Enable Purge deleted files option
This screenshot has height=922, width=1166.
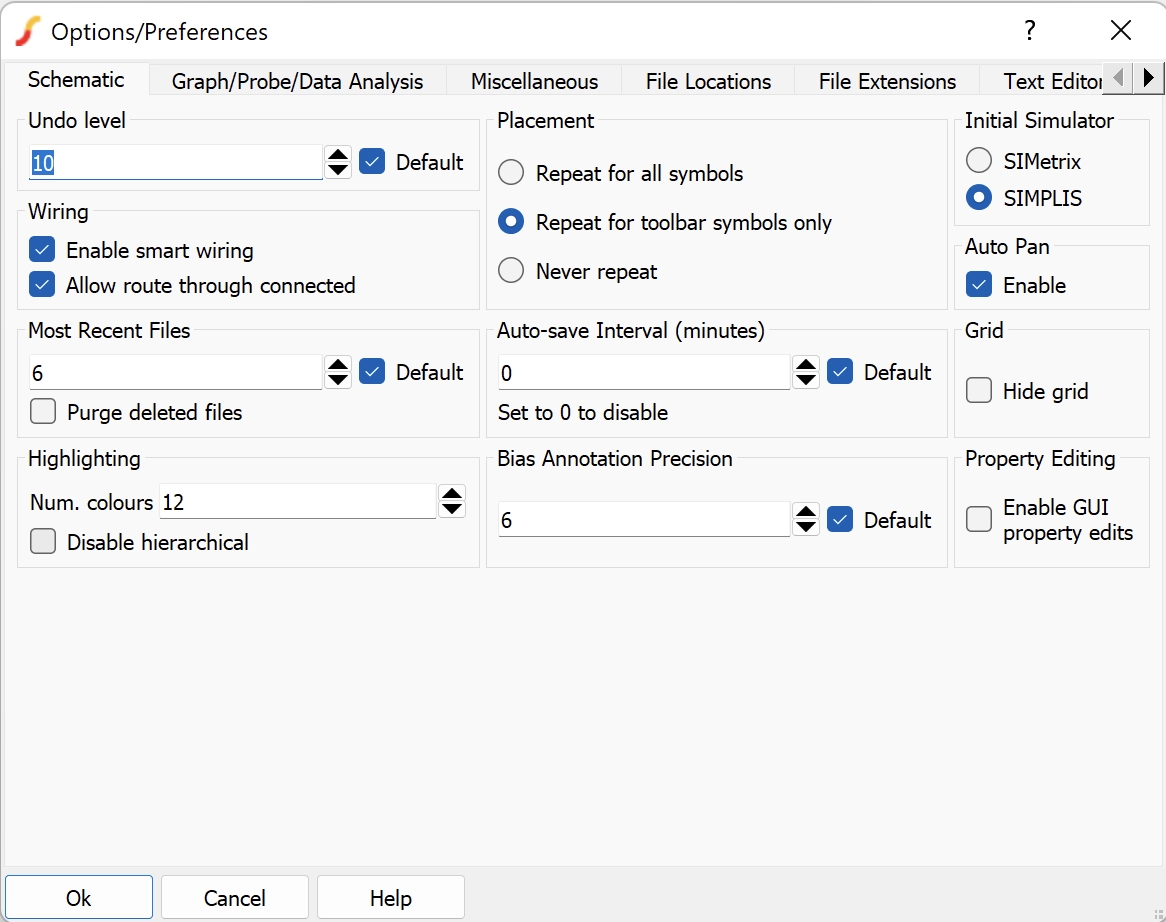(x=43, y=411)
